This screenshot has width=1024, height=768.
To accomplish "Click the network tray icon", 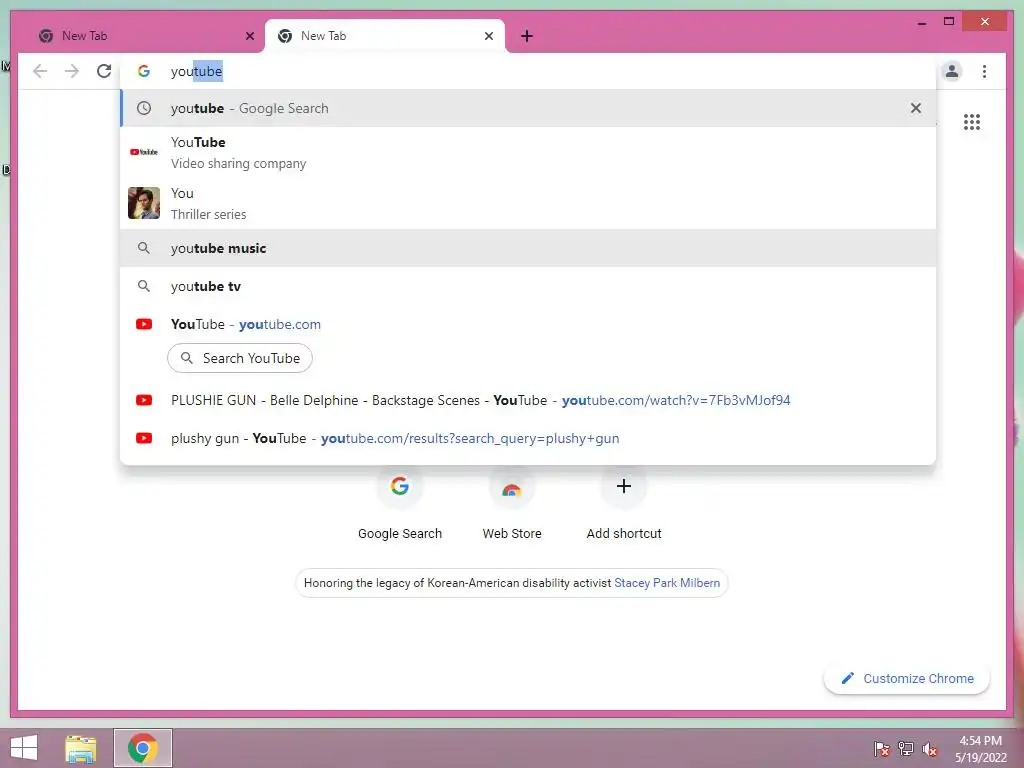I will pos(905,748).
